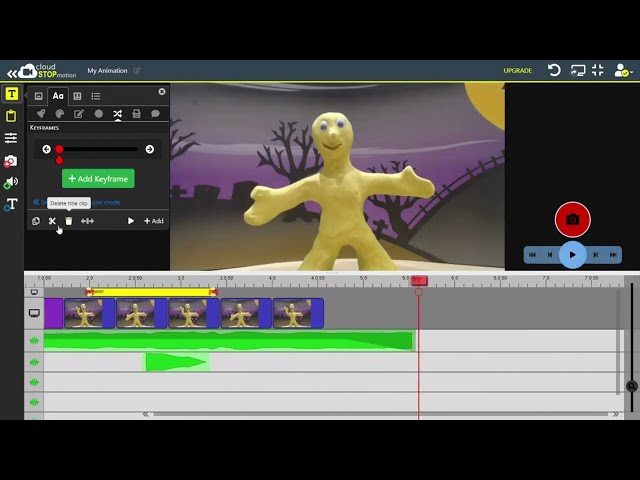Select the purple clip at track start

[53, 313]
